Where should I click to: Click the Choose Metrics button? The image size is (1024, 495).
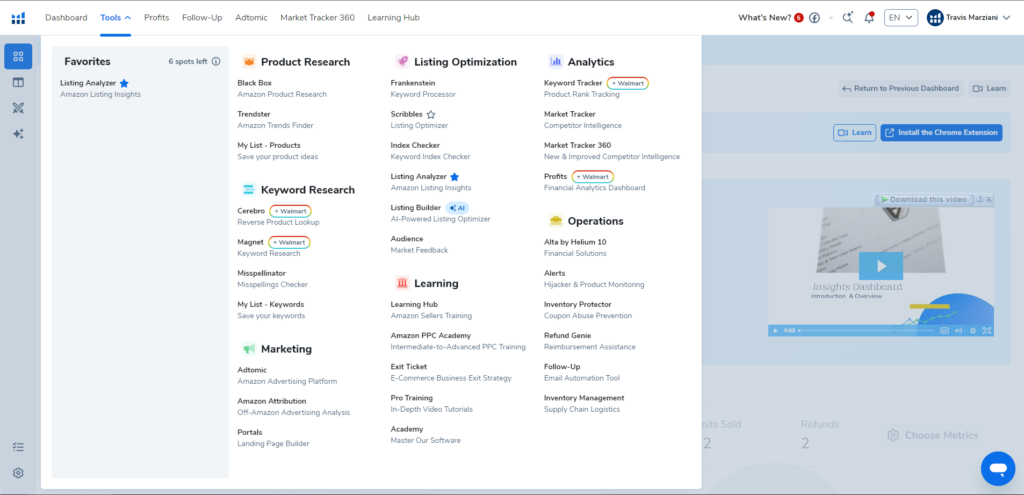click(x=933, y=435)
